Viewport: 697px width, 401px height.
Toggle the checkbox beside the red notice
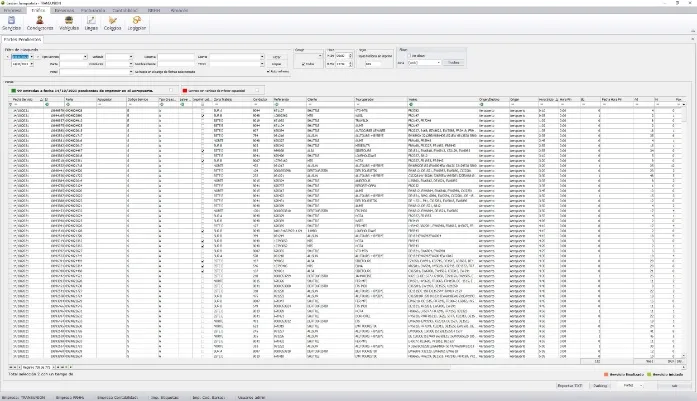tap(257, 90)
